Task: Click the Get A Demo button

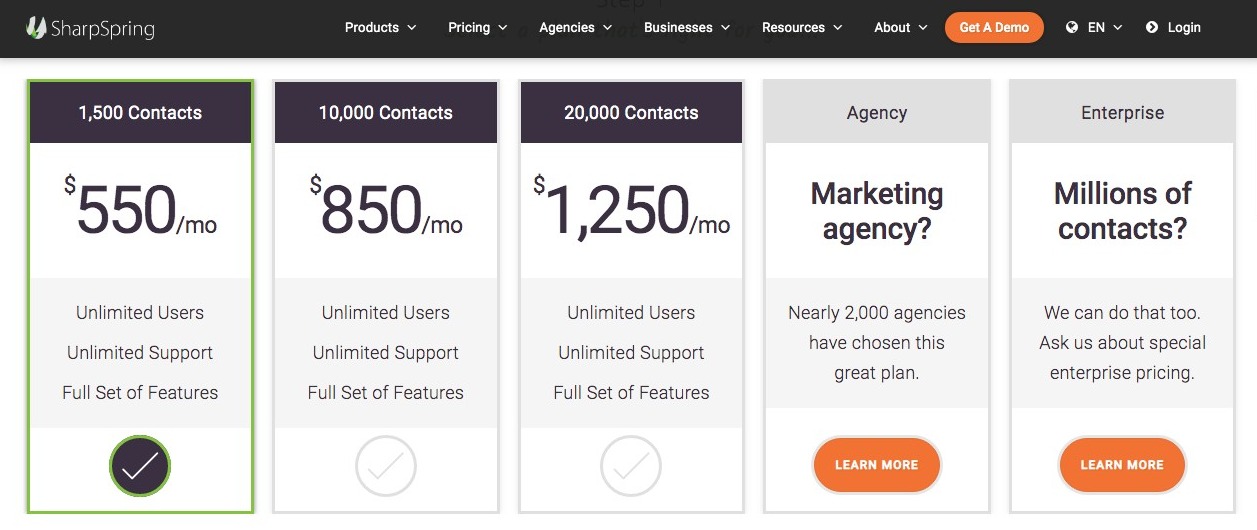Action: 994,28
